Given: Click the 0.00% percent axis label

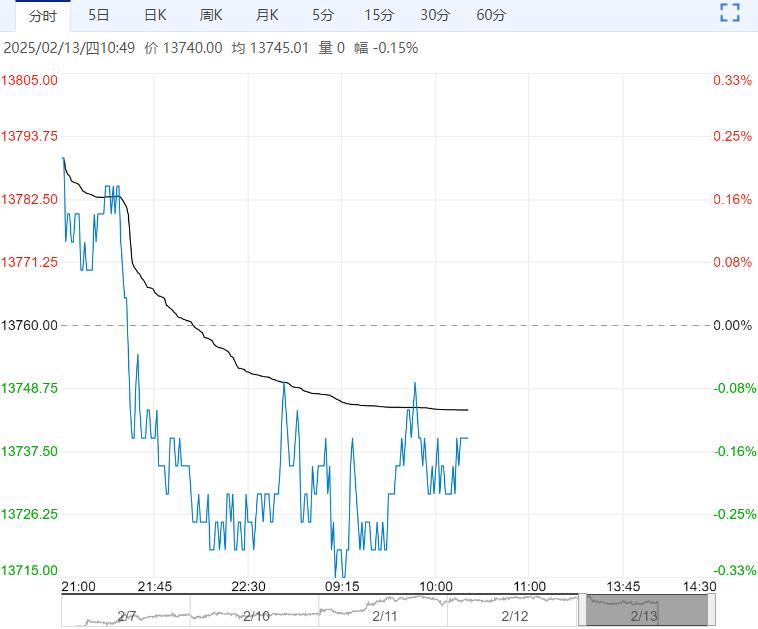Looking at the screenshot, I should tap(732, 325).
